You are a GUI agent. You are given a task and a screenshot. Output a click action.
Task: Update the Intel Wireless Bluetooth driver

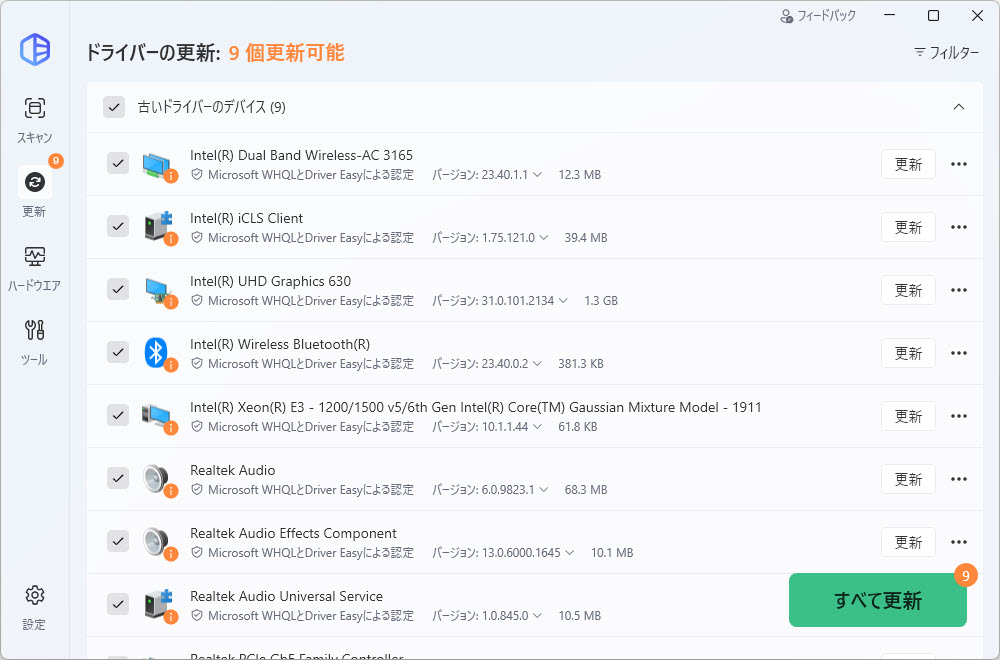pos(908,353)
